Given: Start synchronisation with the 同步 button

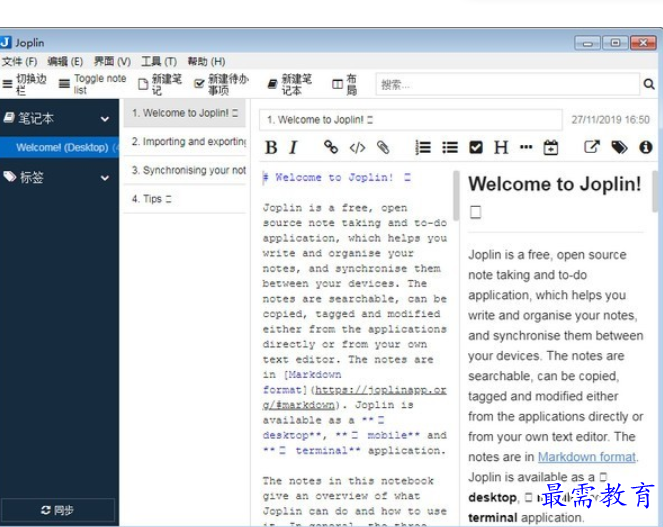Looking at the screenshot, I should pyautogui.click(x=58, y=510).
